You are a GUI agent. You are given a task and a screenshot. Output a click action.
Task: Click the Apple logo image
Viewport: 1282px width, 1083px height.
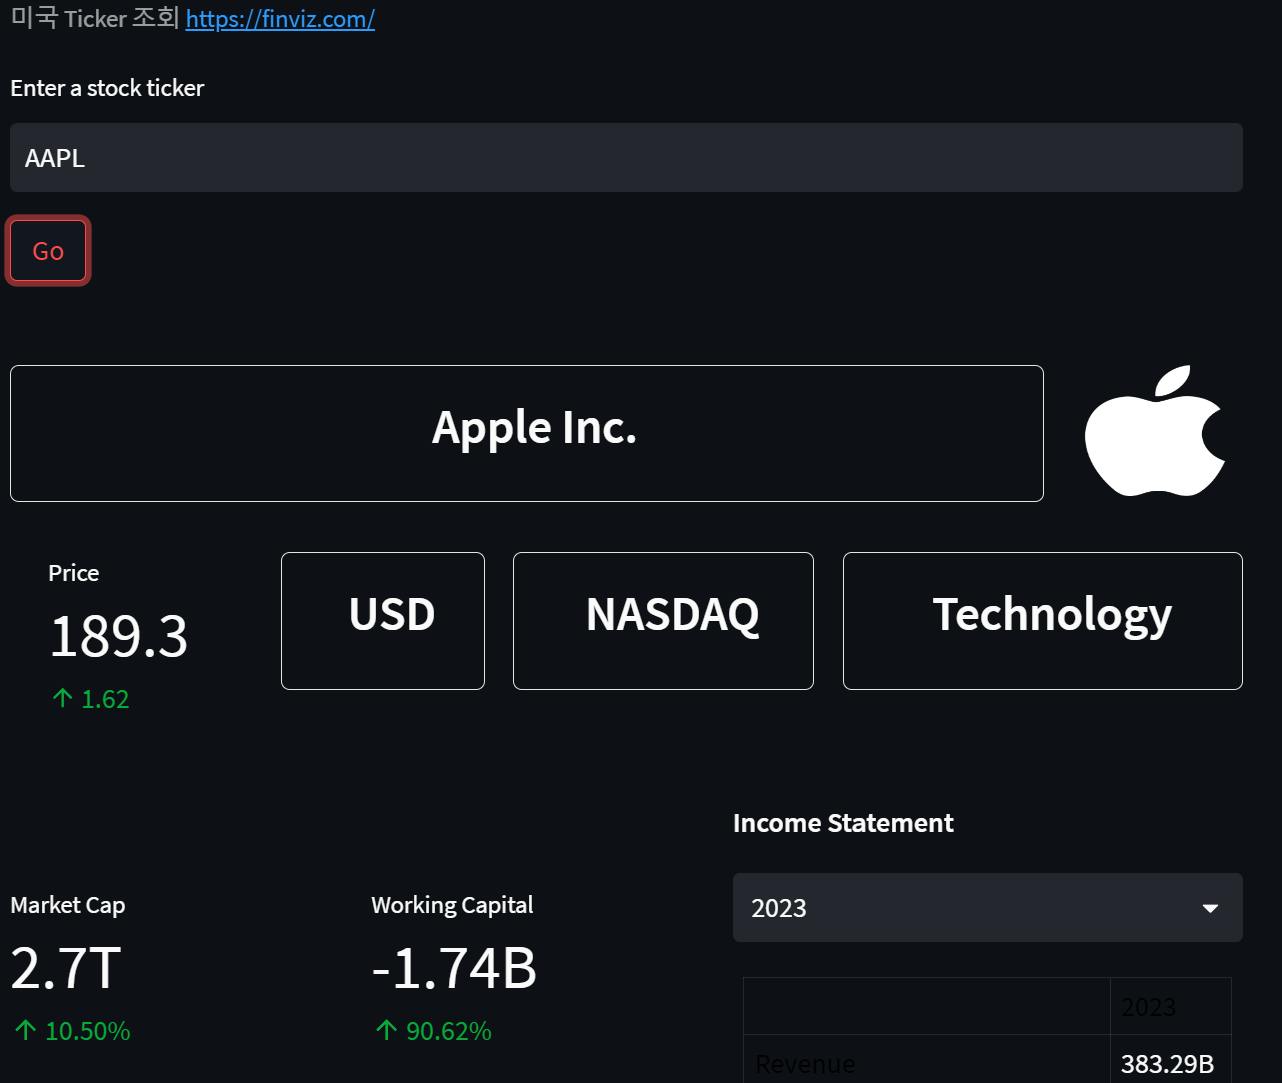pos(1155,431)
